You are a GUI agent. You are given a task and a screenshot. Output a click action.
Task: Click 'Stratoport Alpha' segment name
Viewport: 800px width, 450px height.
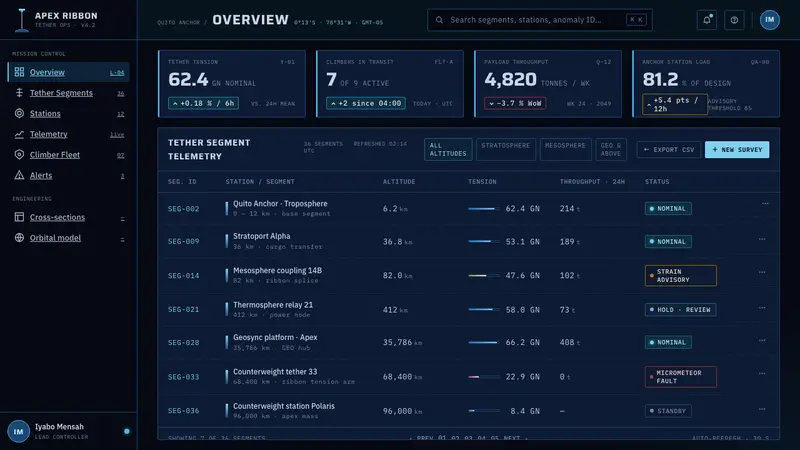tap(262, 236)
